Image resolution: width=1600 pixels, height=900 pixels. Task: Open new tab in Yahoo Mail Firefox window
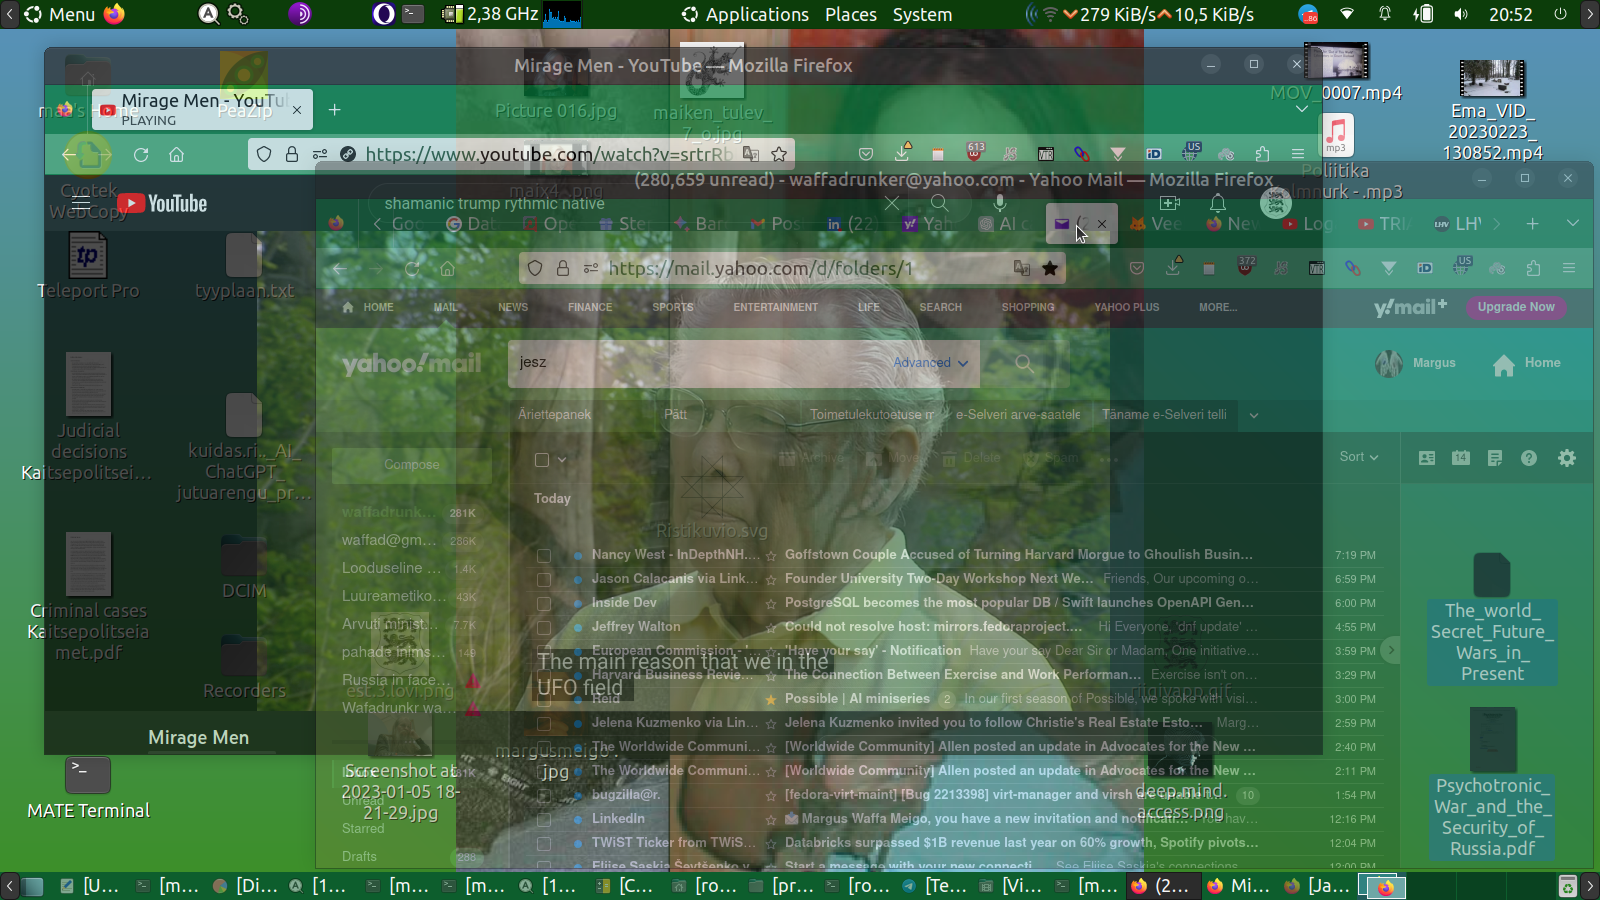tap(1533, 223)
